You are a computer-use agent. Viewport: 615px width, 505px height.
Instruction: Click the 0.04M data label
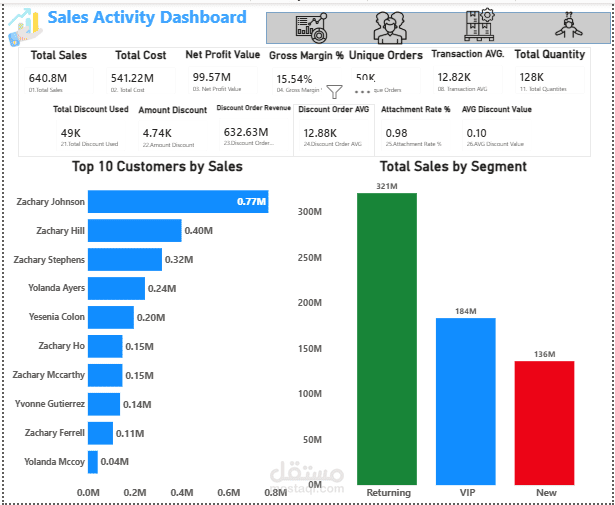tap(115, 462)
